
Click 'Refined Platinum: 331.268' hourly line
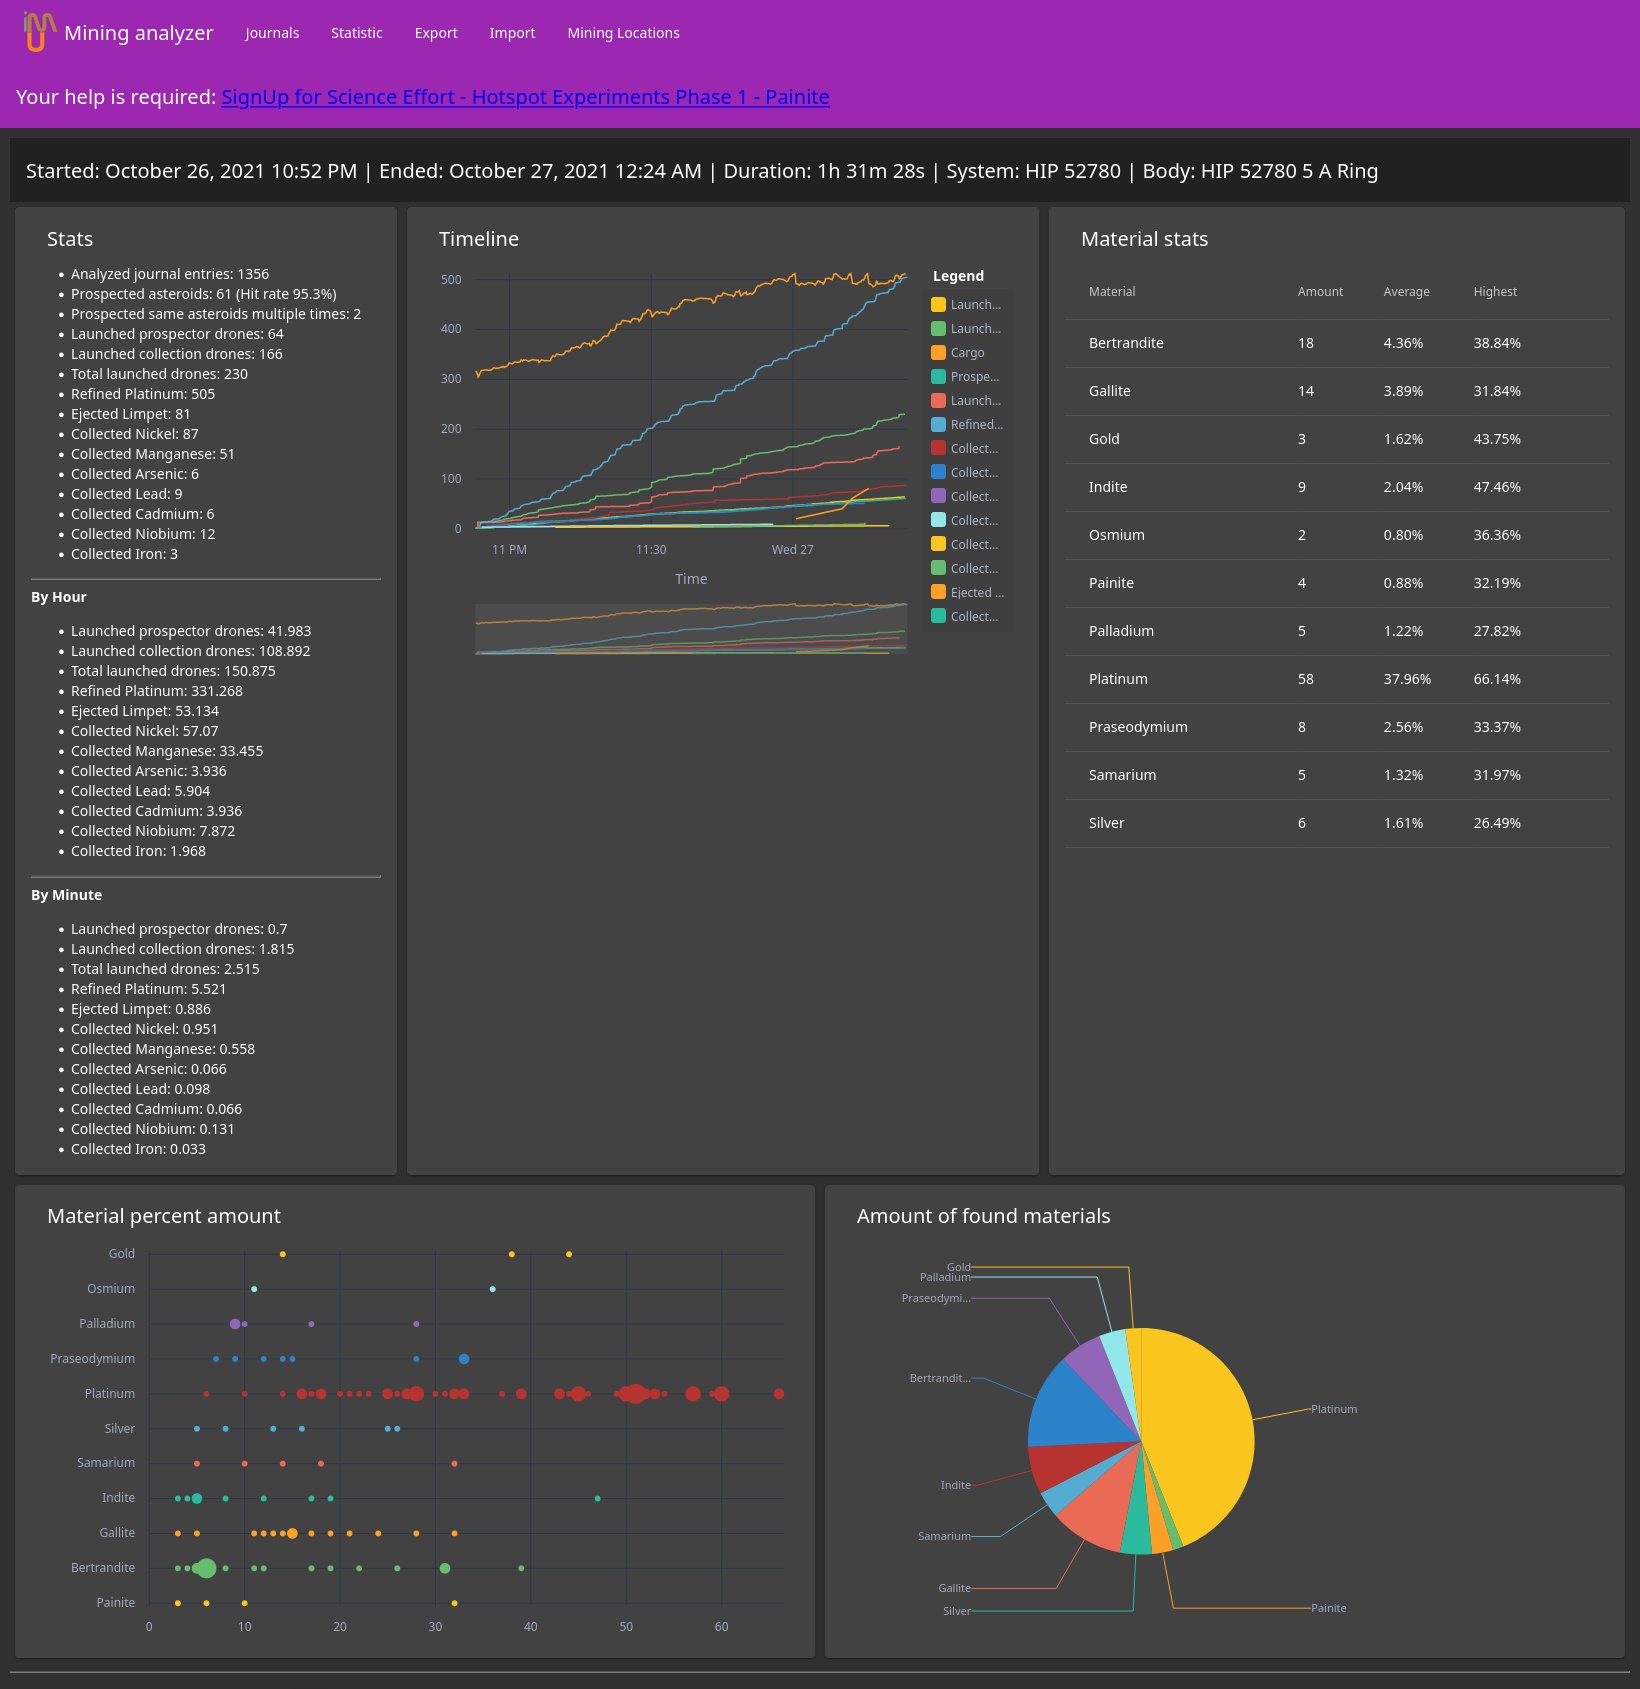[x=157, y=691]
